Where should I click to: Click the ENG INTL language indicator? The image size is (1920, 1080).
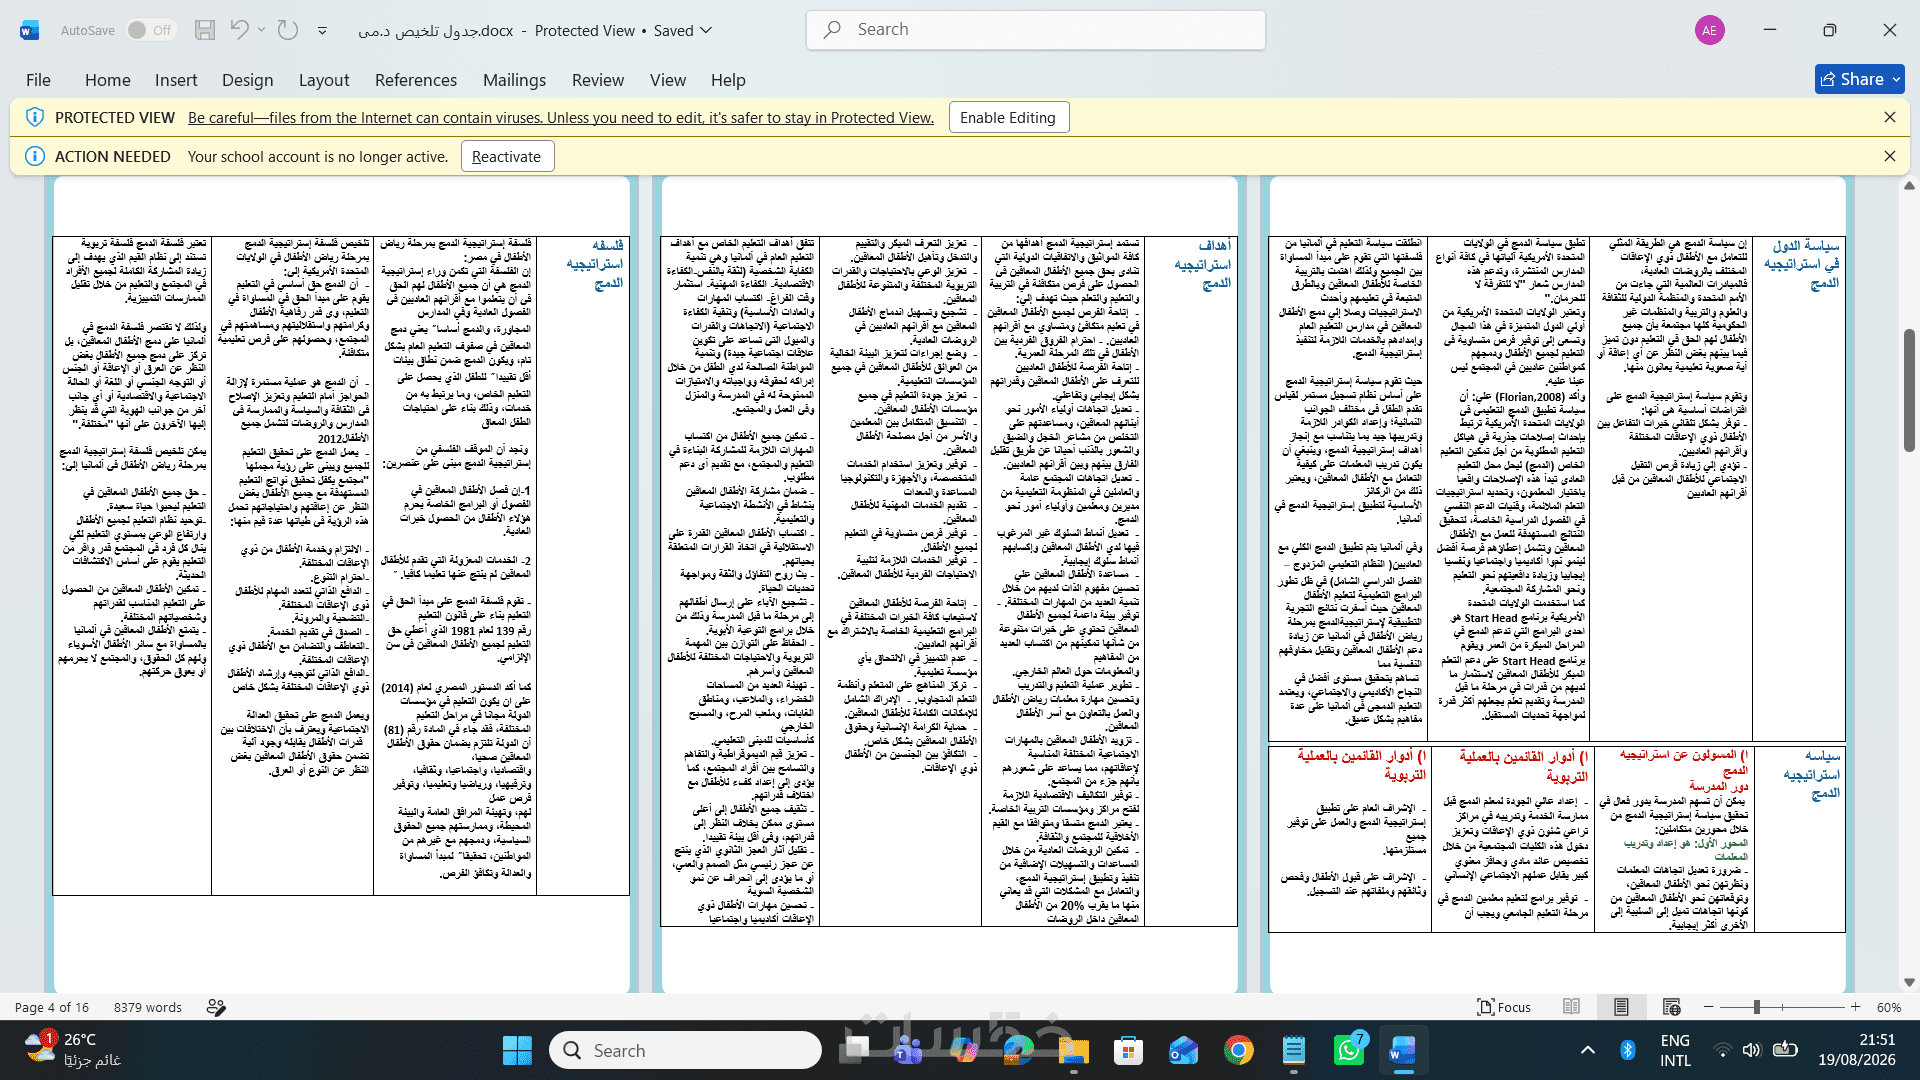coord(1676,1050)
